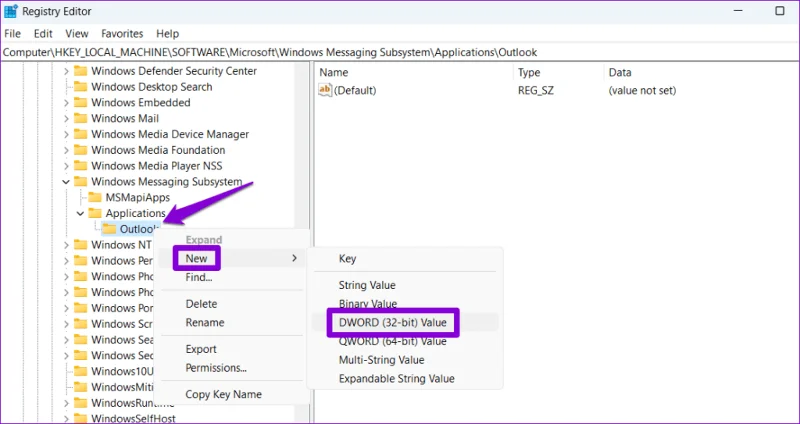Screen dimensions: 800x424
Task: Expand the Windows Mail key
Action: click(x=66, y=119)
